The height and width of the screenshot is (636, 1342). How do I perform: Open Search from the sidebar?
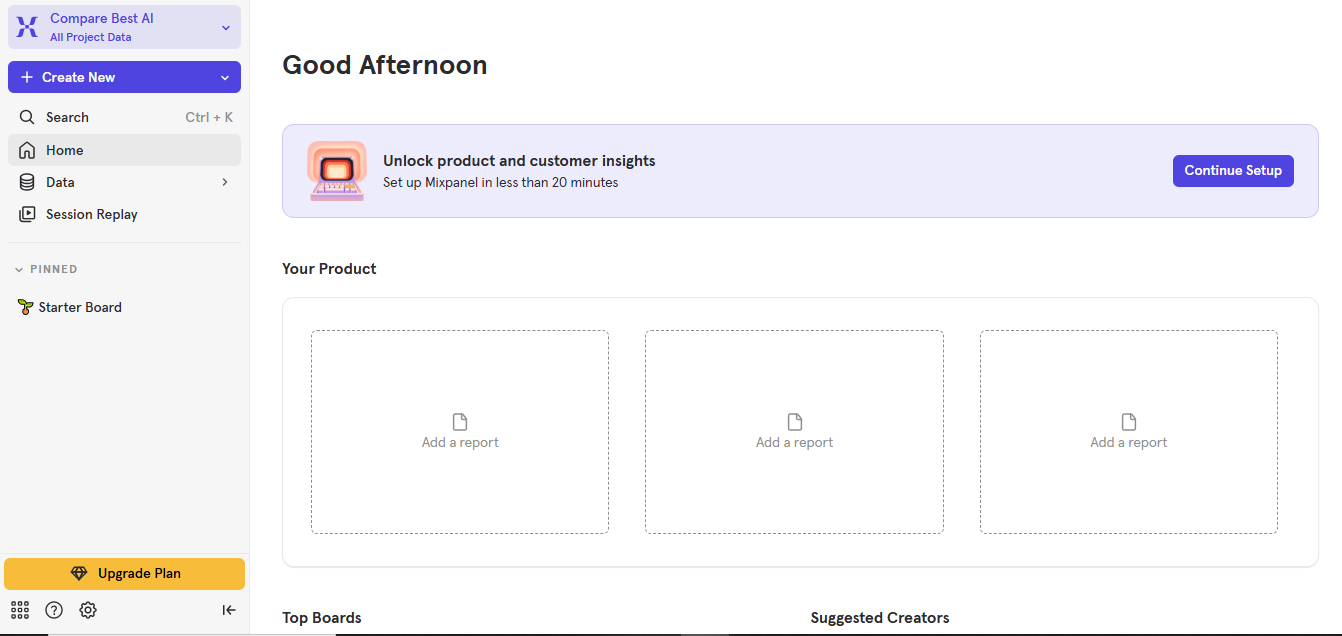(x=124, y=117)
